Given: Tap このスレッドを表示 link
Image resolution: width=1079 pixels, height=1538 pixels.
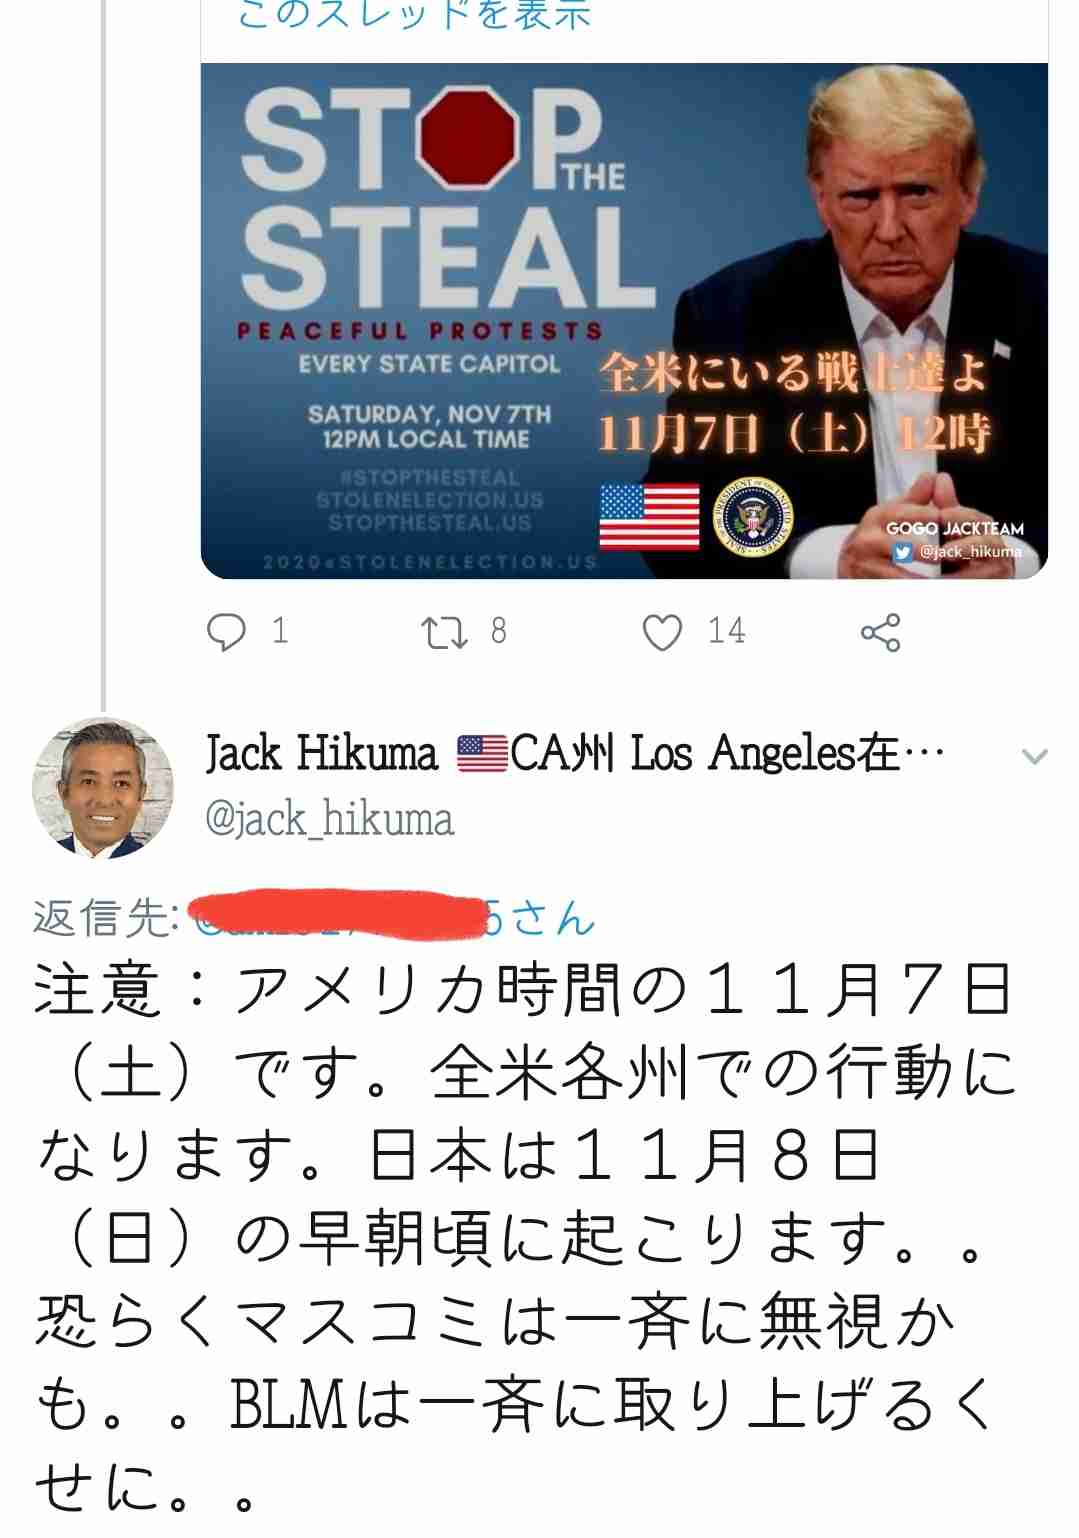Looking at the screenshot, I should [x=414, y=14].
